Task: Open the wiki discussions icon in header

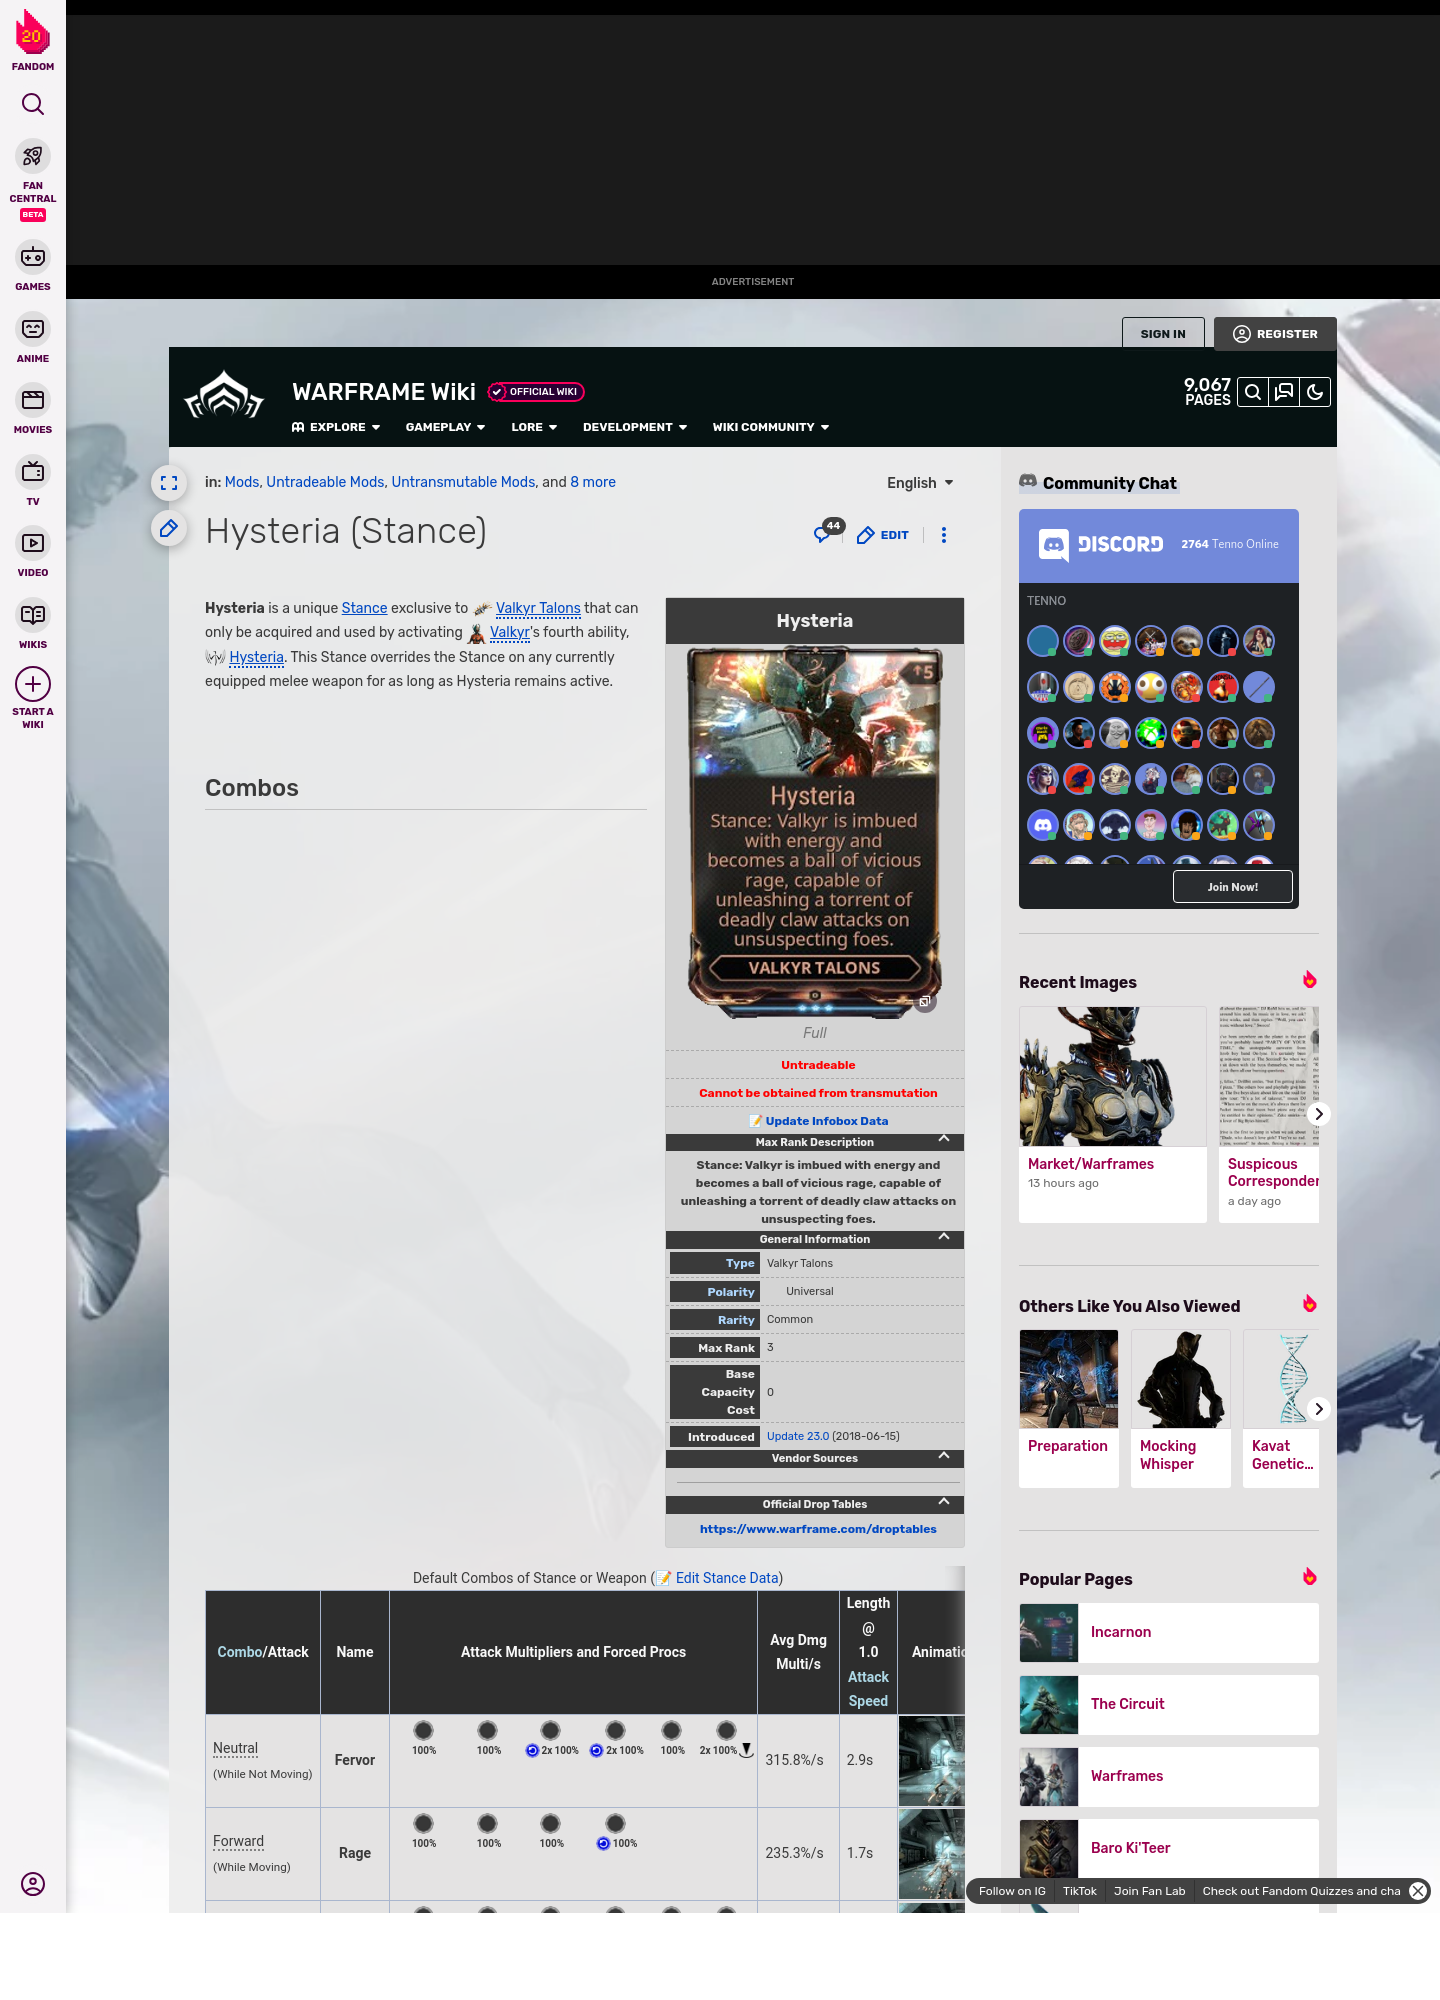Action: tap(1284, 392)
